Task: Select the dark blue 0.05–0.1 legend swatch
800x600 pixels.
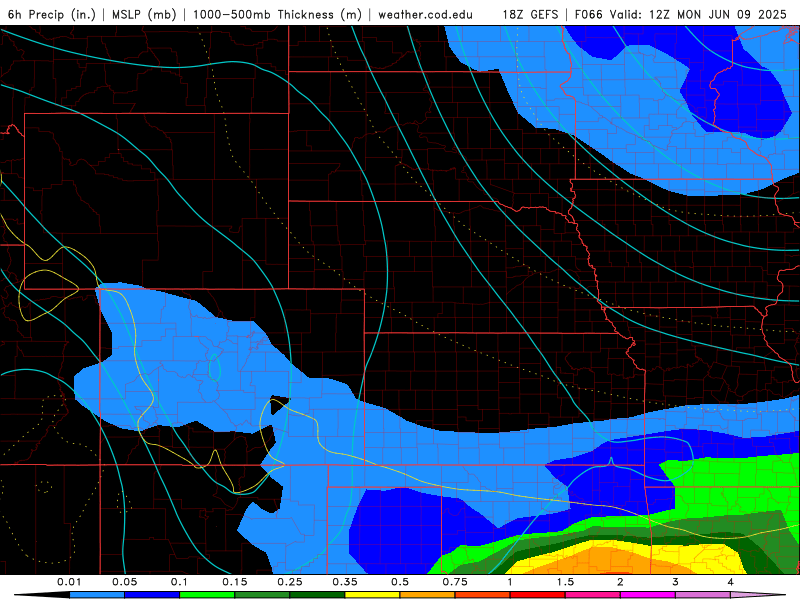Action: point(152,595)
